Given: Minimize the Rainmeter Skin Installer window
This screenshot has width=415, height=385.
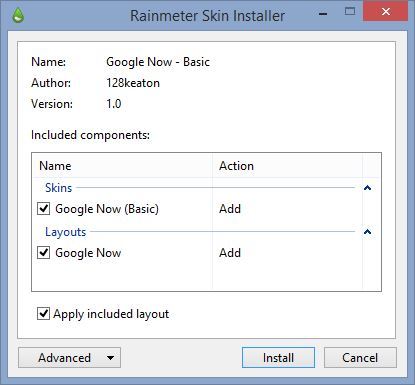Looking at the screenshot, I should point(323,14).
